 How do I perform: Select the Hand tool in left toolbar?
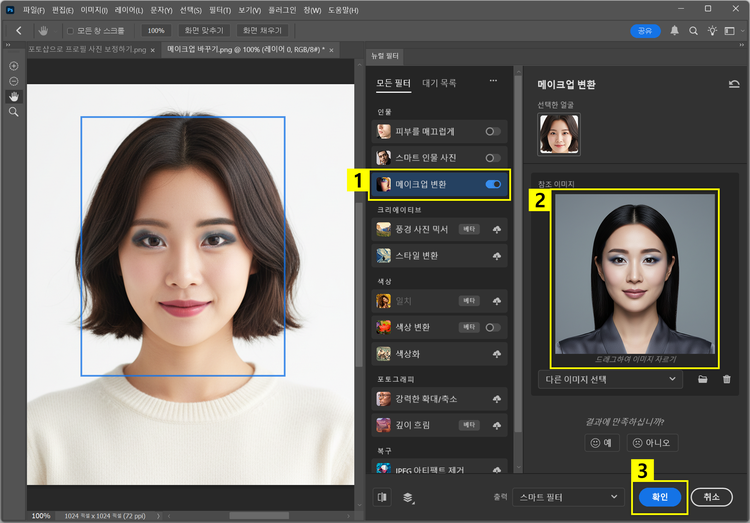[x=14, y=96]
